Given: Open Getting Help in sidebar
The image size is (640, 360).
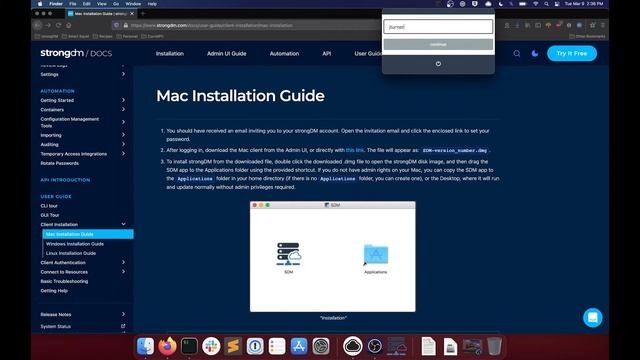Looking at the screenshot, I should click(x=54, y=291).
